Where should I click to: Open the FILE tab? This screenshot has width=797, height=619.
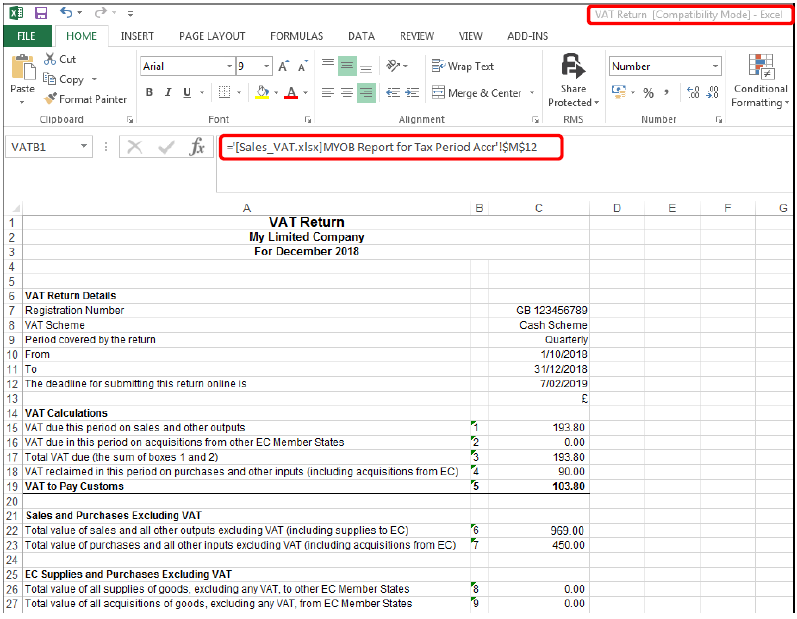pos(27,36)
